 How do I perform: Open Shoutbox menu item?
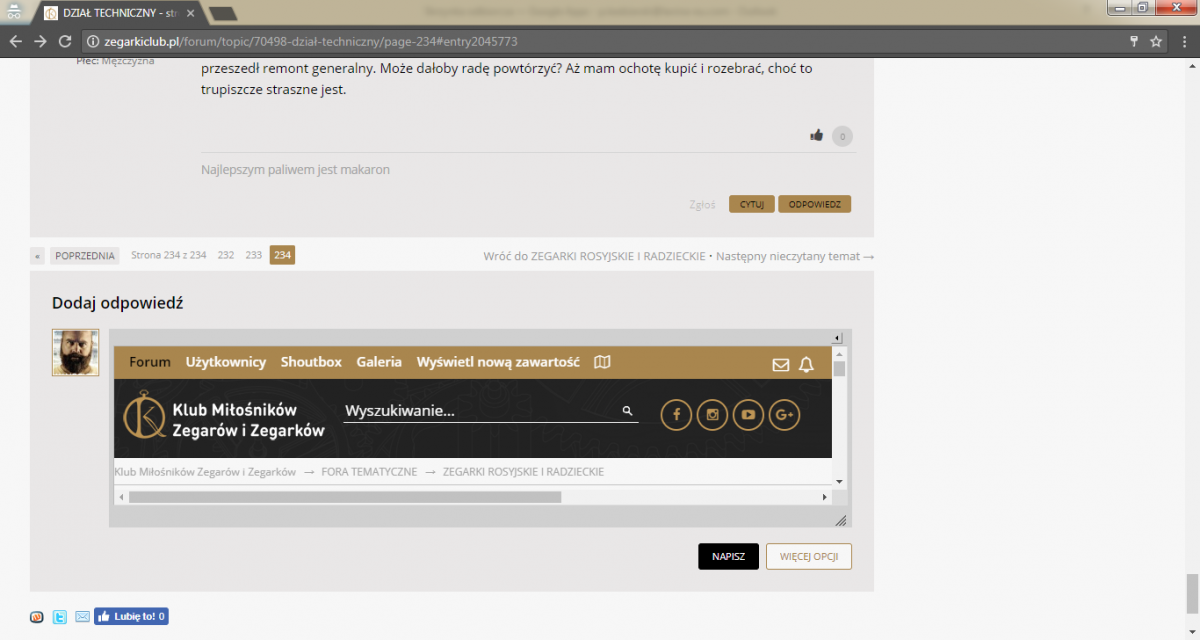pyautogui.click(x=311, y=362)
